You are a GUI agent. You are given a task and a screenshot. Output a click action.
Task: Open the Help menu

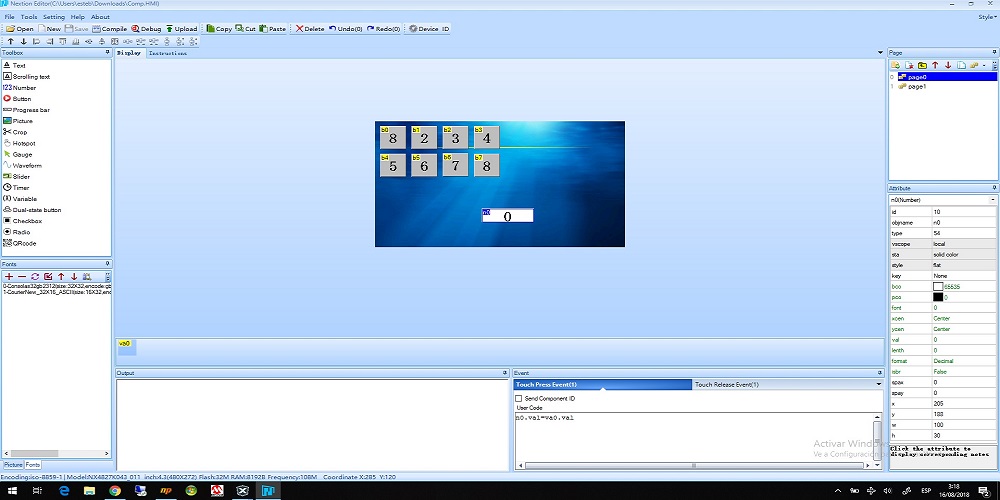(78, 17)
